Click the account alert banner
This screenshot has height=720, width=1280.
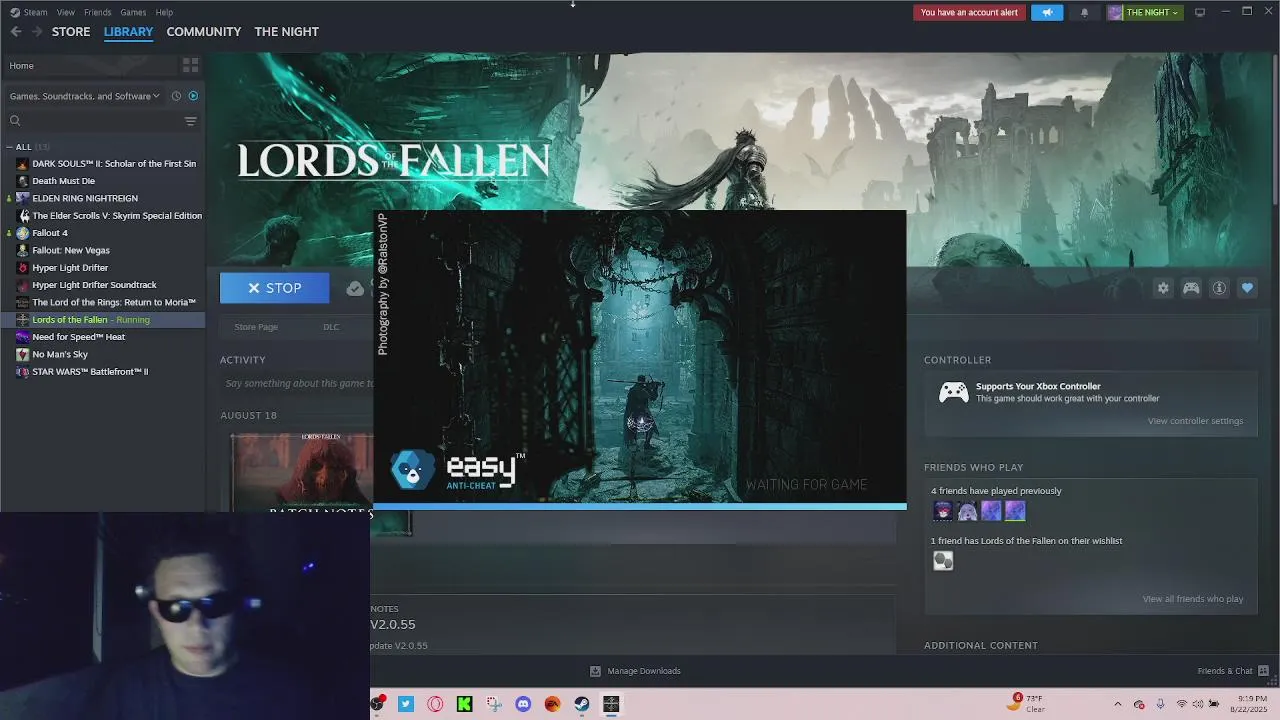[x=969, y=12]
